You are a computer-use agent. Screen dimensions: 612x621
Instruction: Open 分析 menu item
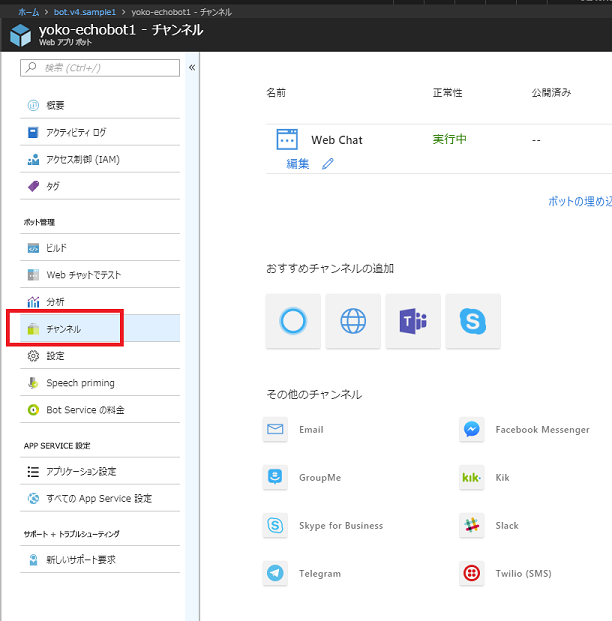click(100, 302)
